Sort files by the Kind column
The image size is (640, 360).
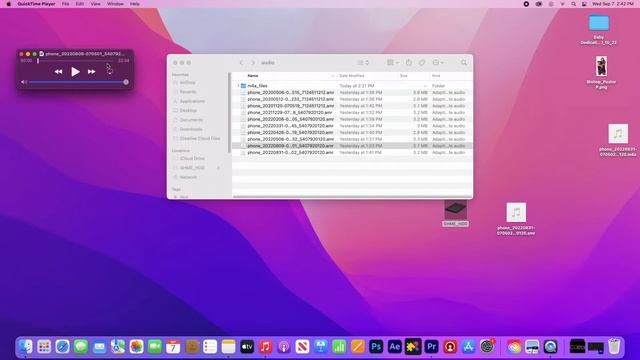pyautogui.click(x=436, y=76)
